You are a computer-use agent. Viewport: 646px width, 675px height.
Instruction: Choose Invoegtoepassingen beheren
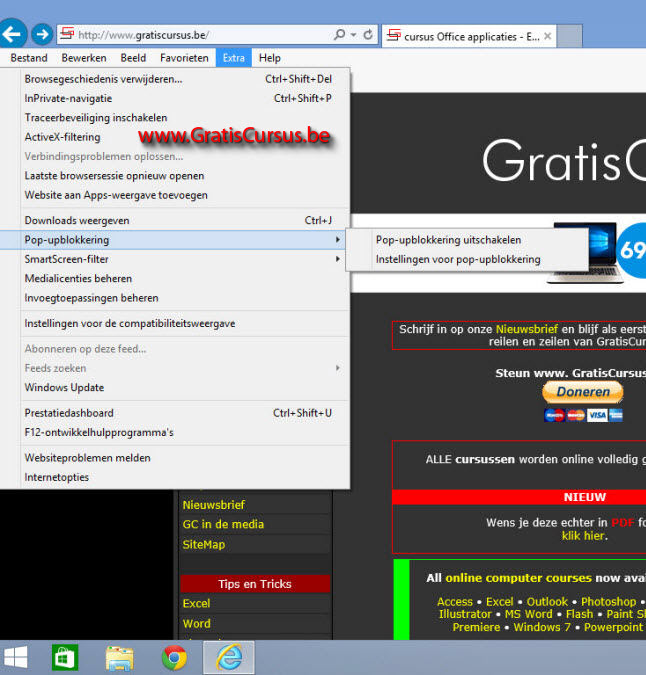click(x=175, y=298)
